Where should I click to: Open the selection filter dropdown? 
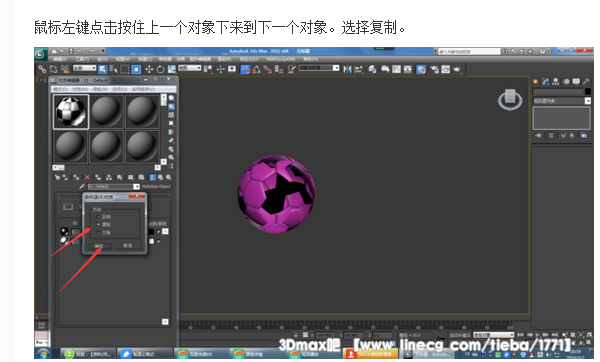[84, 68]
